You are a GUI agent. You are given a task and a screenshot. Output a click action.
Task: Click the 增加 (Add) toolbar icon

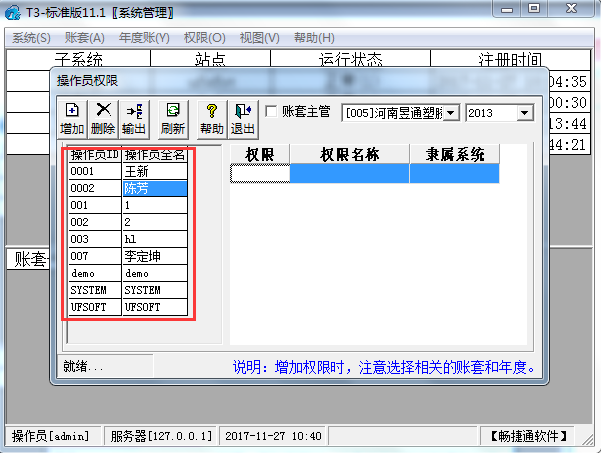pos(72,119)
